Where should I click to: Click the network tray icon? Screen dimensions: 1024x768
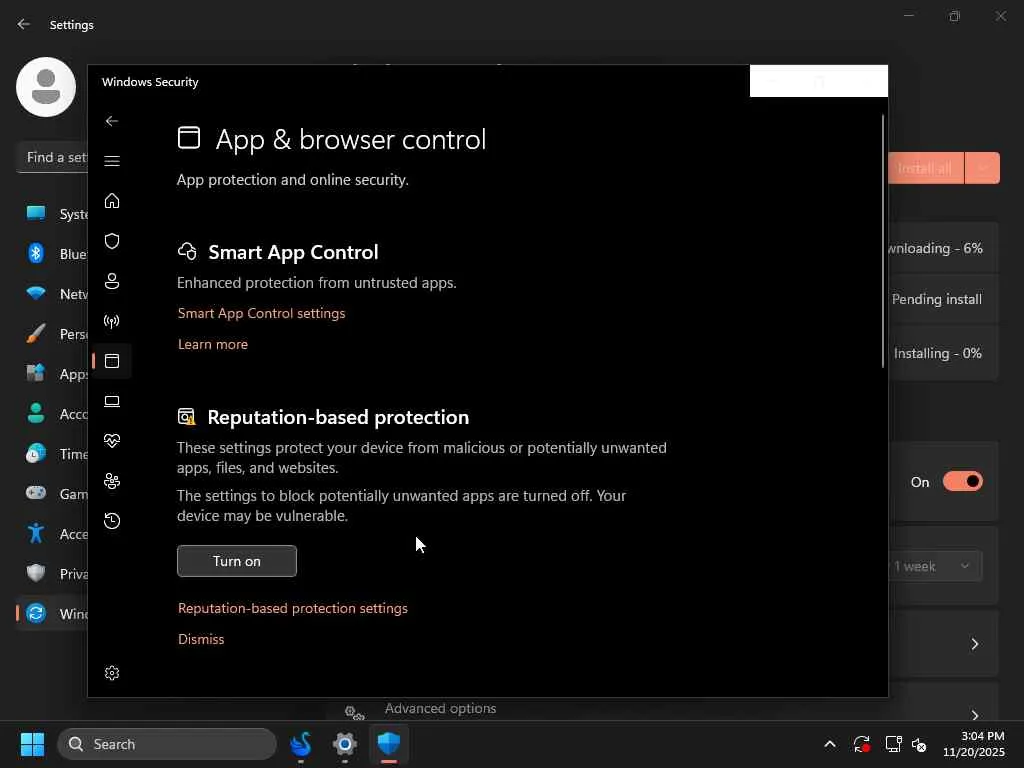[x=893, y=744]
